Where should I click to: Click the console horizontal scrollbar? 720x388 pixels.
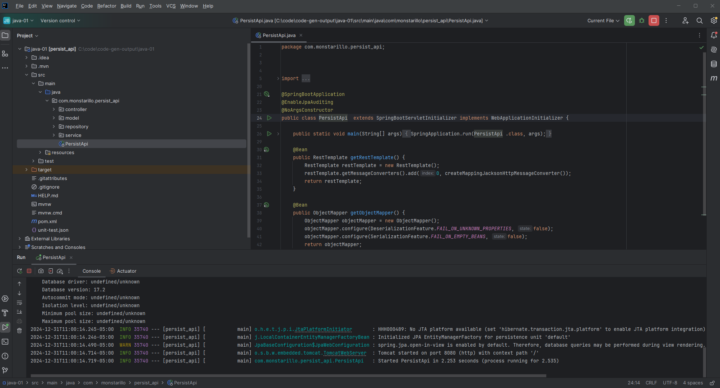click(x=288, y=376)
